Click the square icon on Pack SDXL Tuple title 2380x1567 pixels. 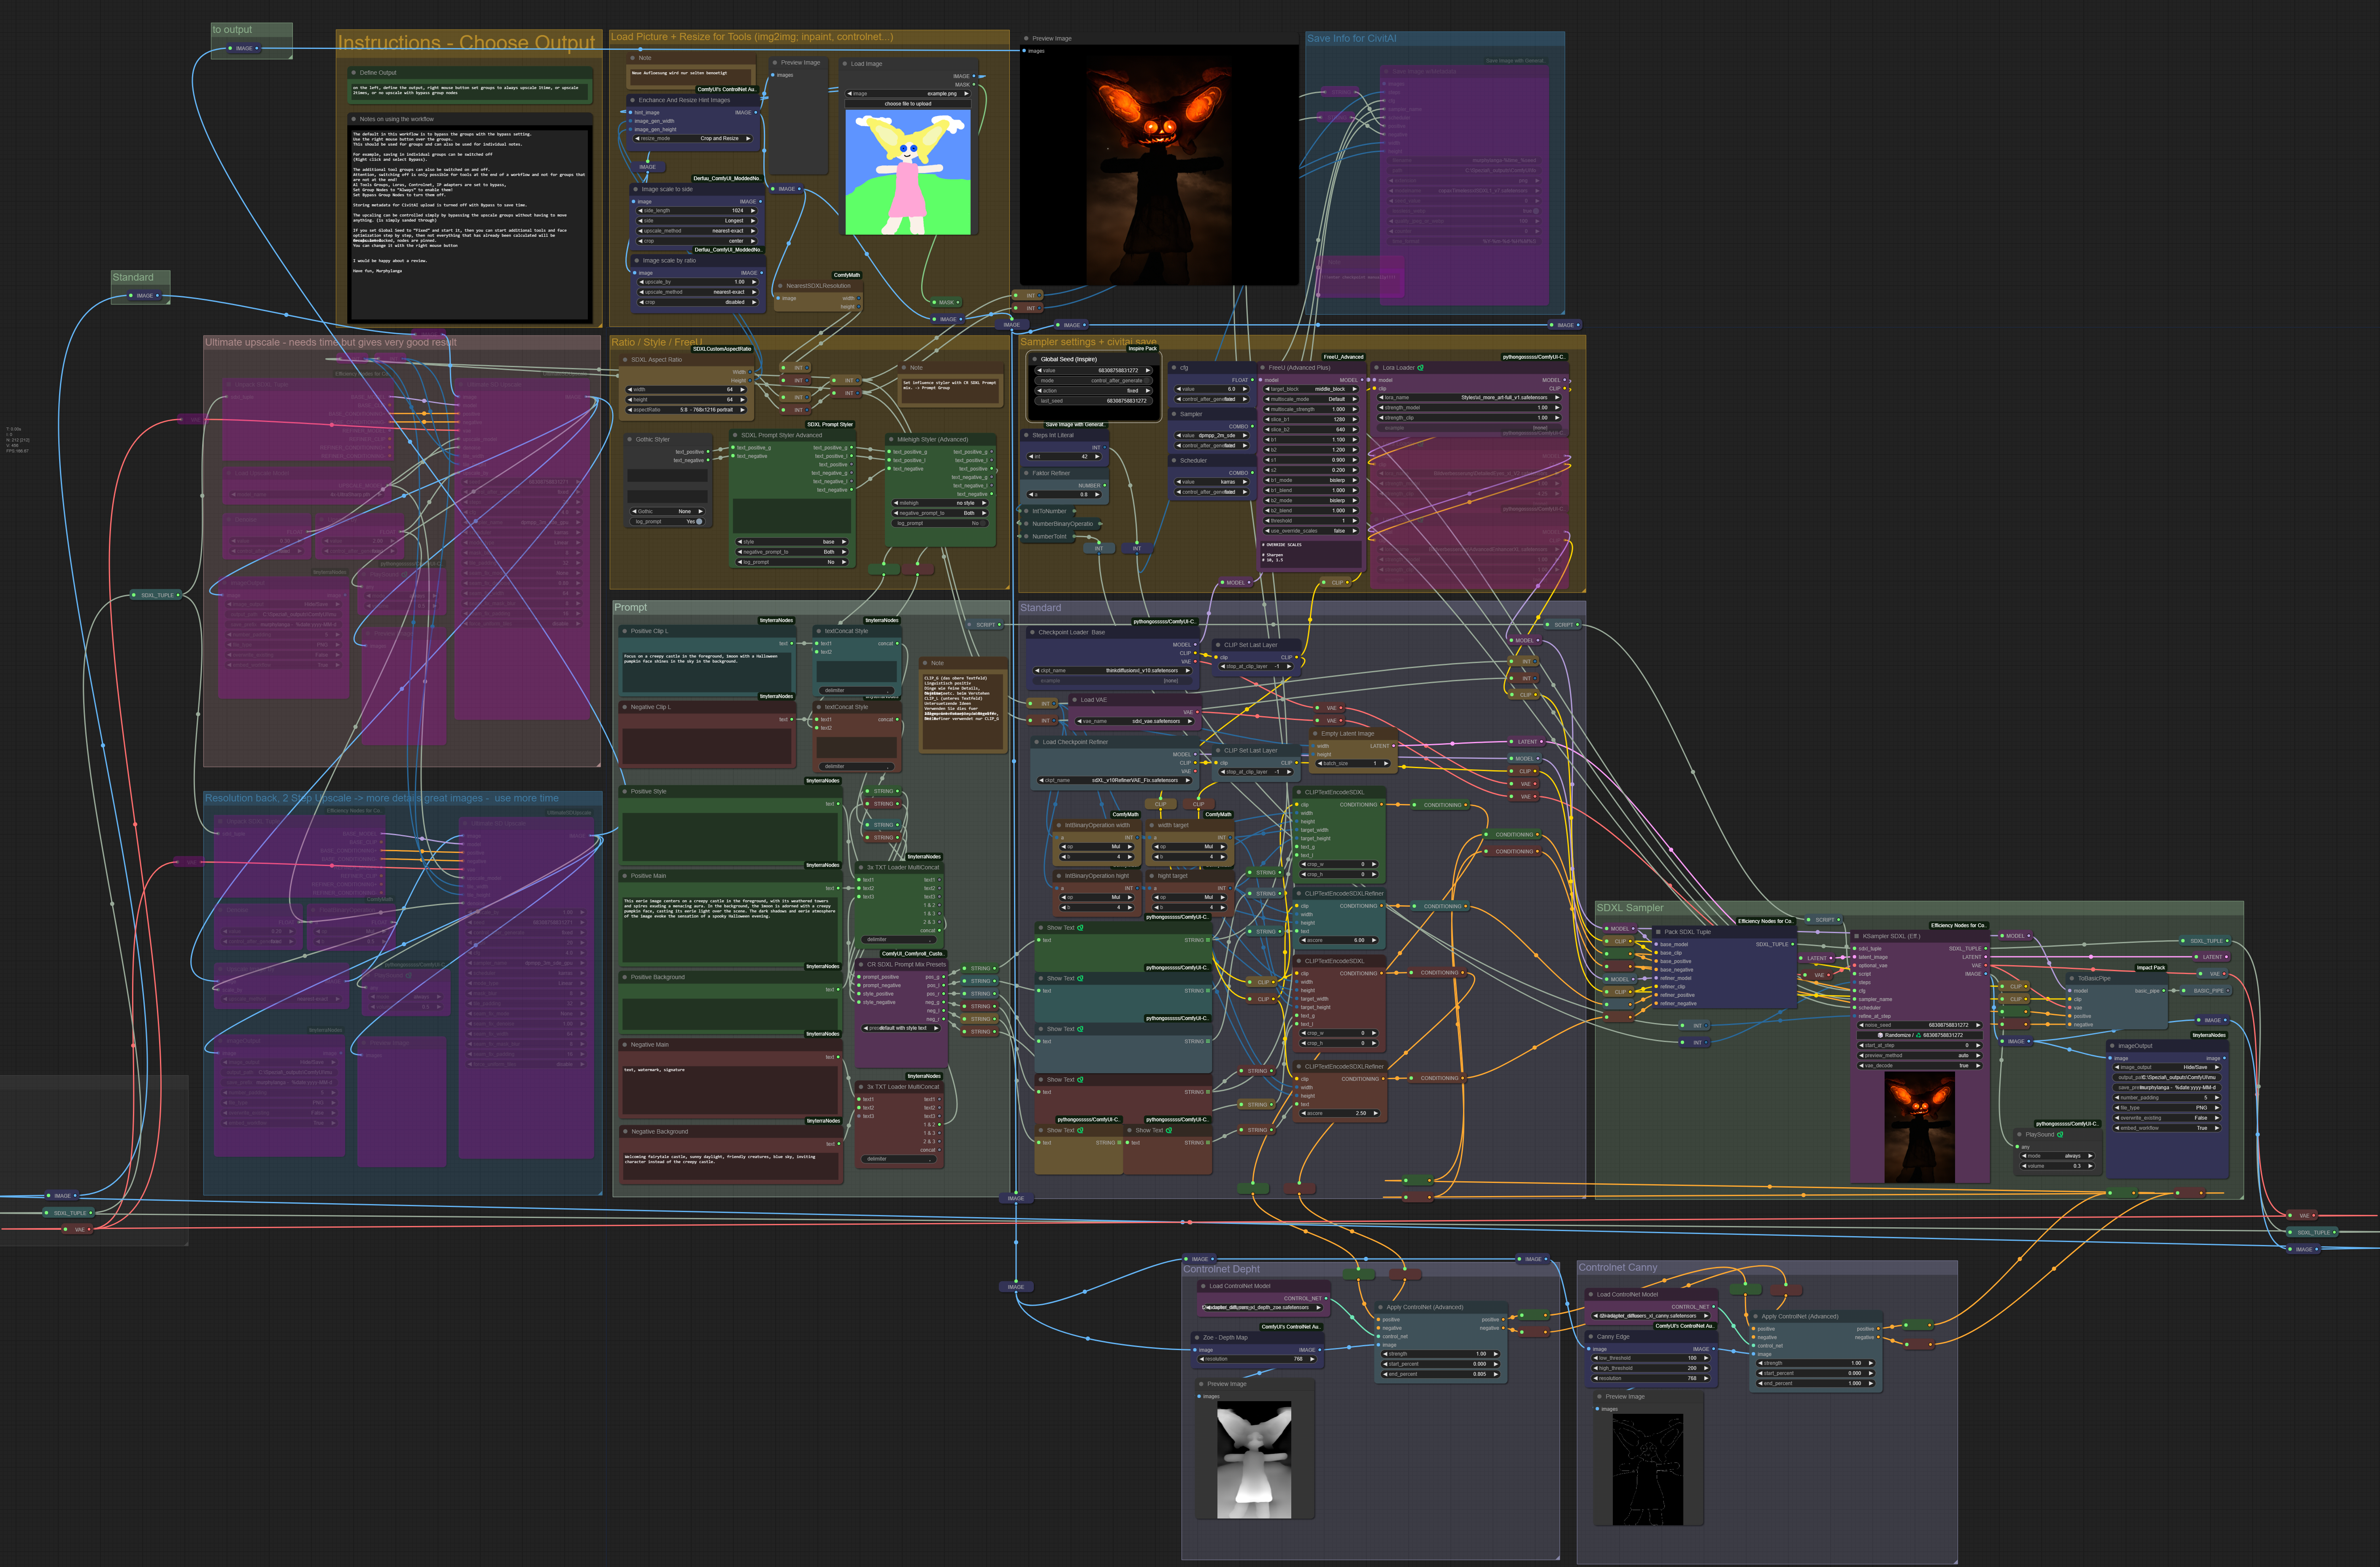1658,932
